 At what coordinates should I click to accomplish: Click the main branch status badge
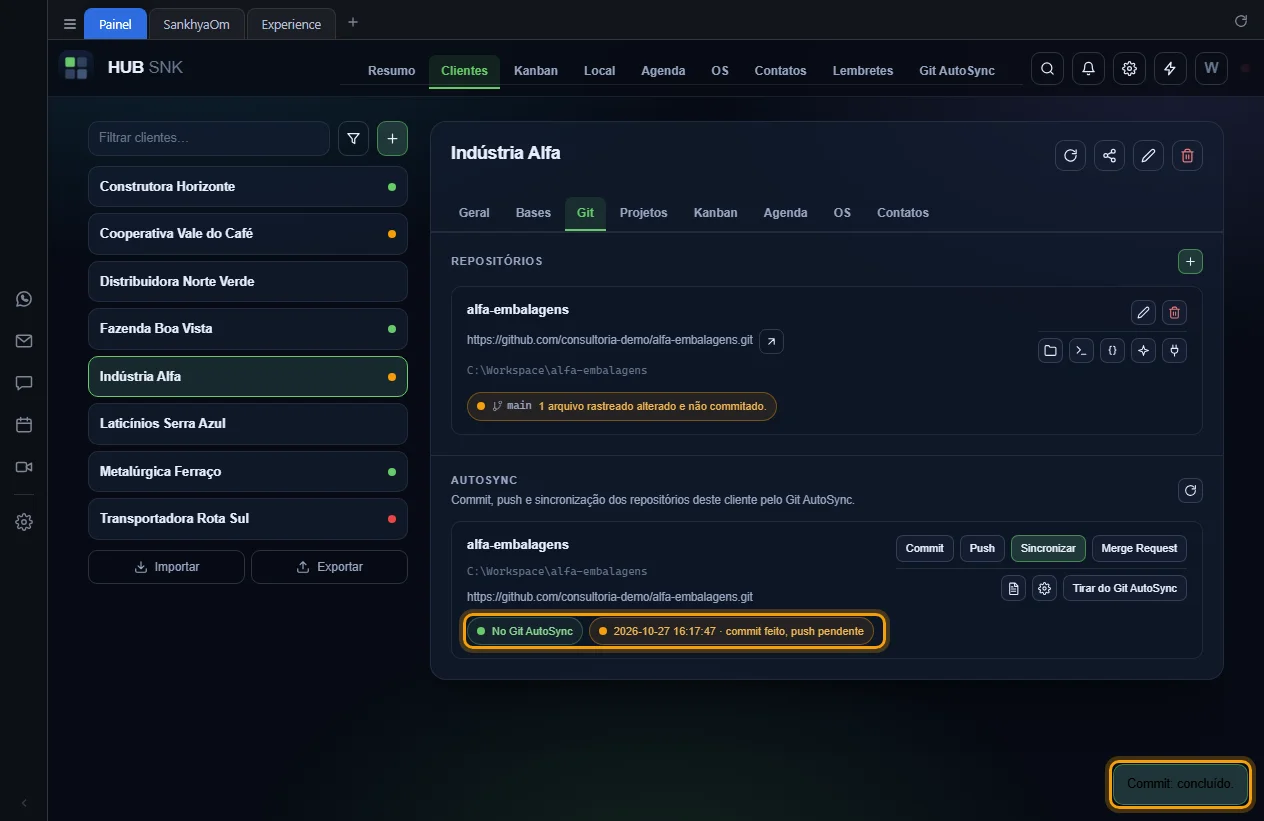click(x=622, y=406)
